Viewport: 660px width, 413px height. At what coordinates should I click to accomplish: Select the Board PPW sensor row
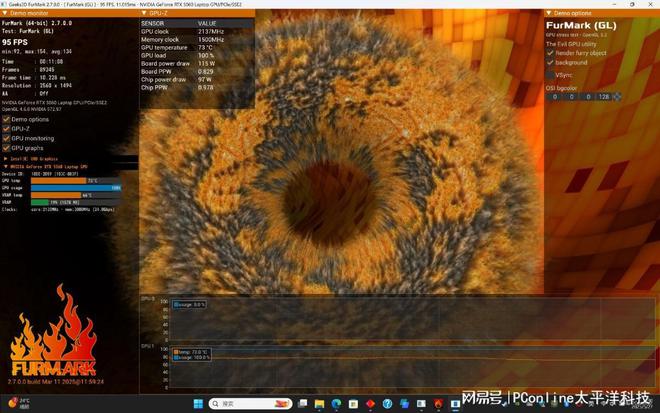[x=197, y=72]
